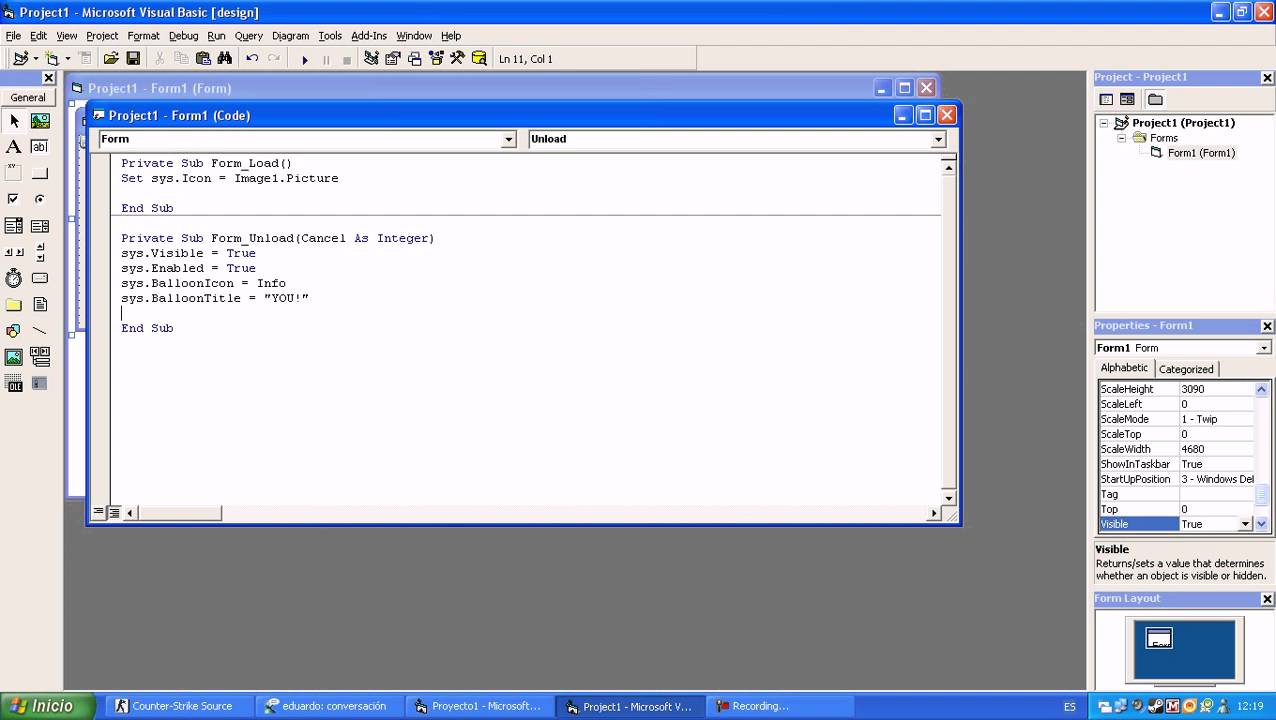Collapse the Forms folder in project tree

pyautogui.click(x=1122, y=138)
